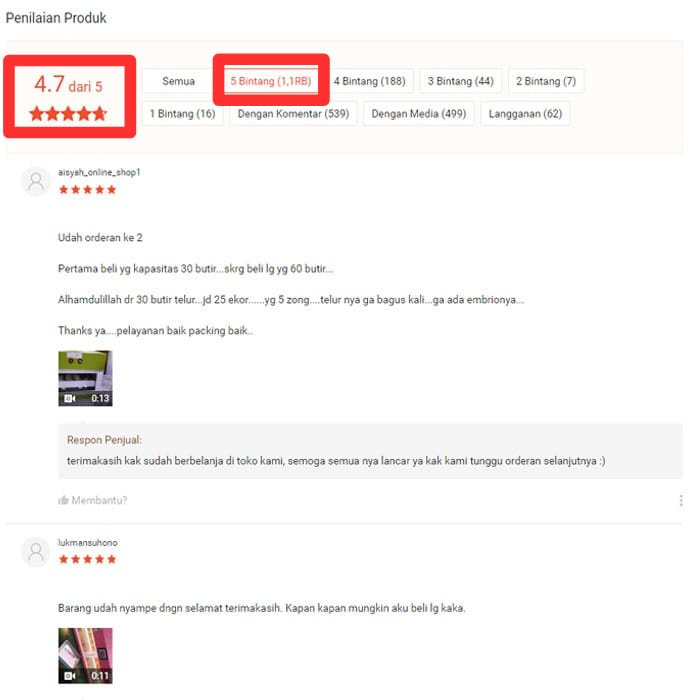Screen dimensions: 700x700
Task: Open the three-dot menu on first review
Action: (681, 500)
